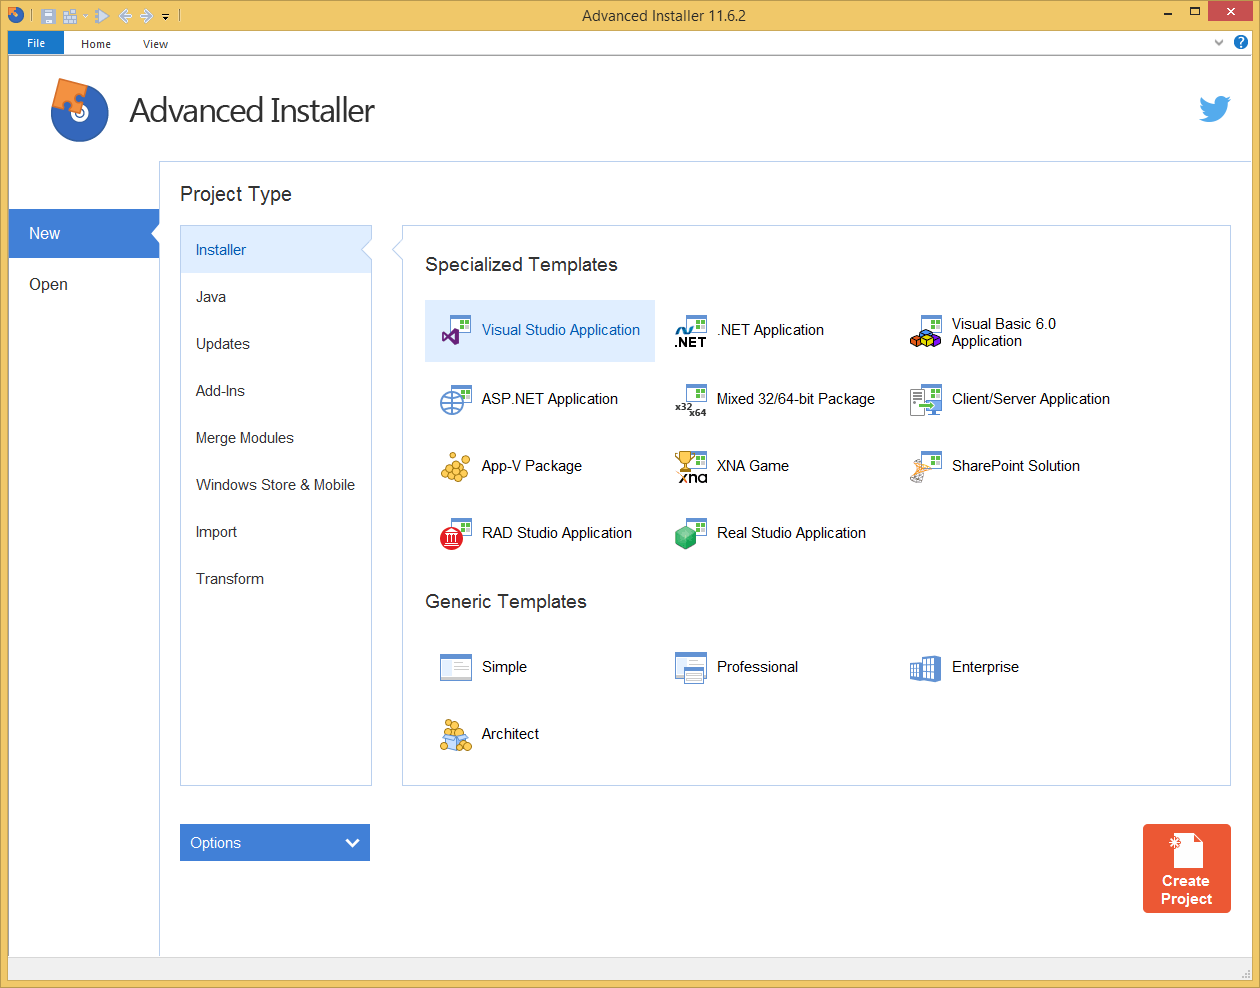Click the Twitter bird icon
Viewport: 1260px width, 988px height.
click(1215, 108)
